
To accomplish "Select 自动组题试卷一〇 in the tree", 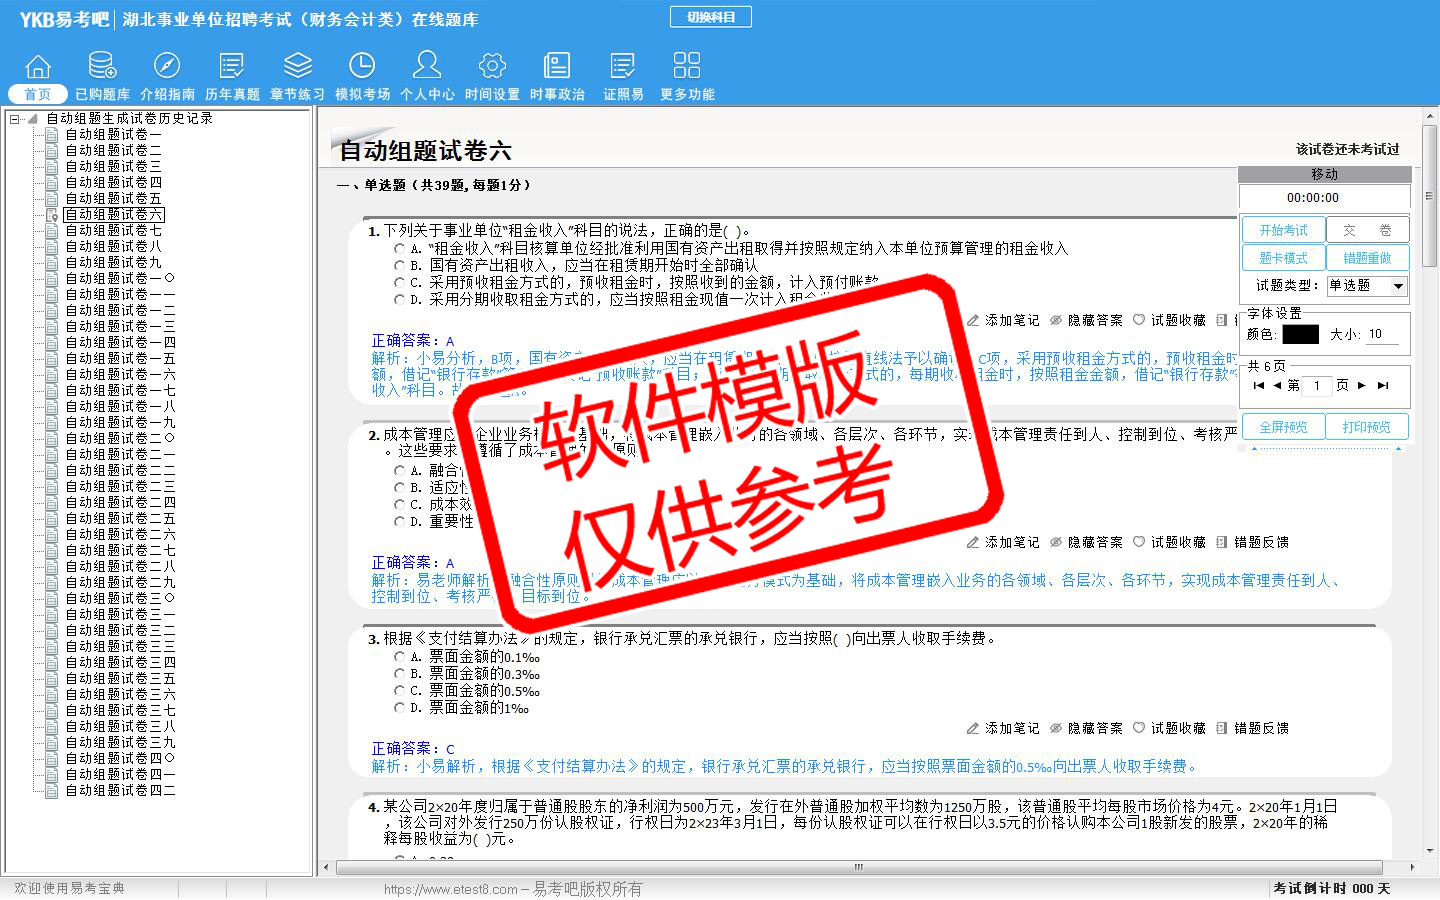I will [120, 278].
